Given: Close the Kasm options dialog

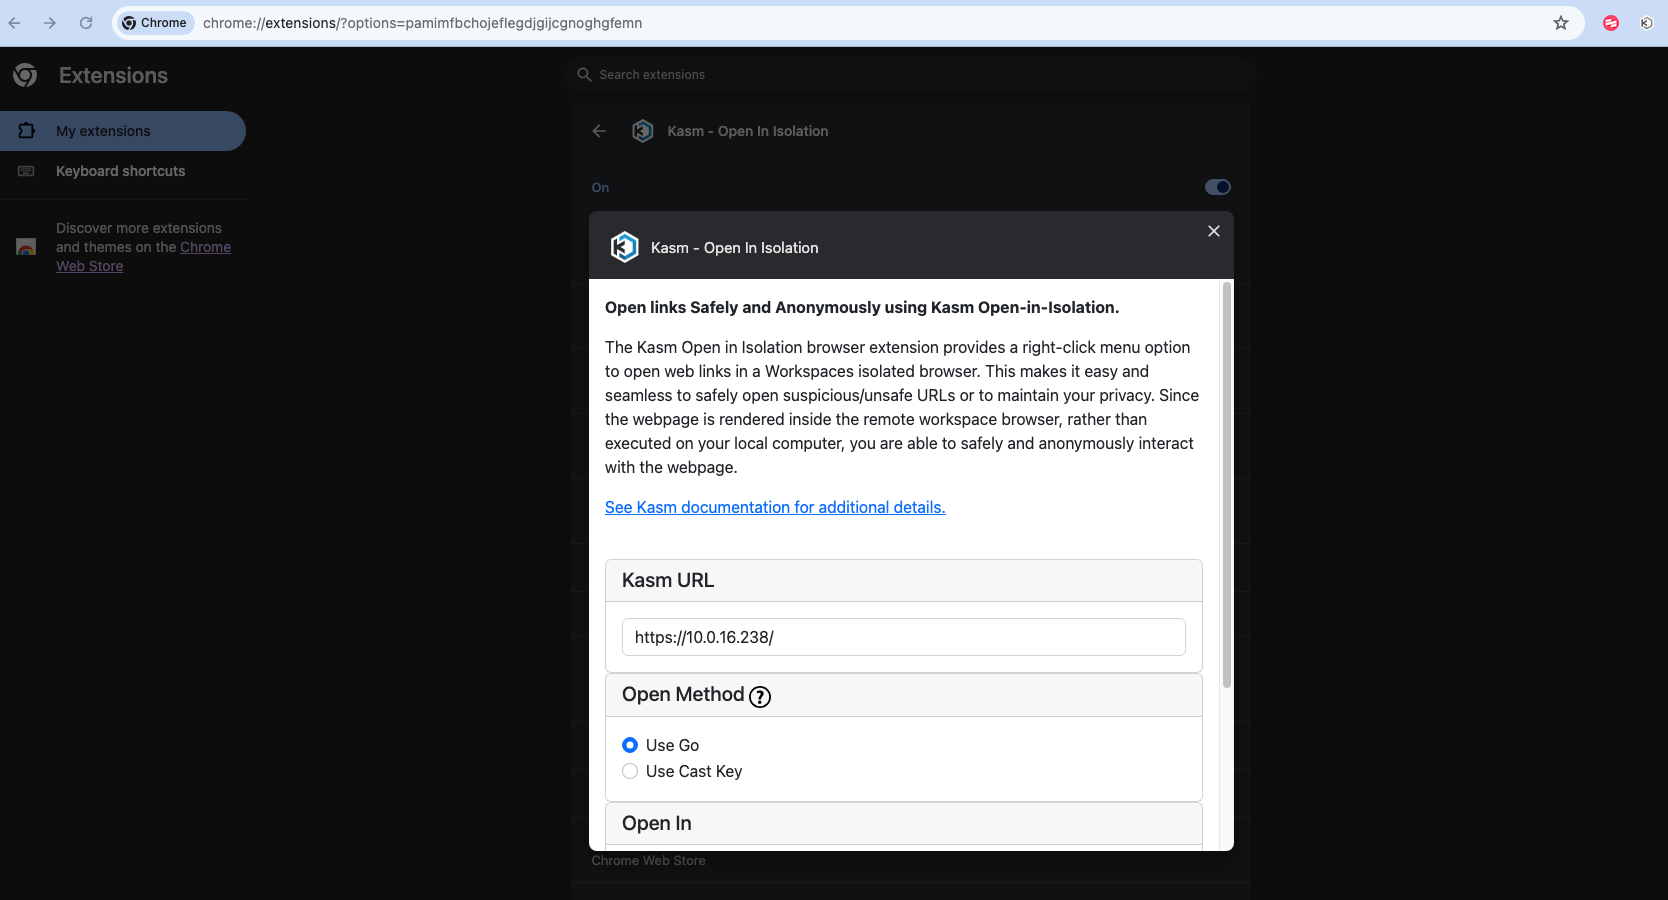Looking at the screenshot, I should [x=1213, y=231].
